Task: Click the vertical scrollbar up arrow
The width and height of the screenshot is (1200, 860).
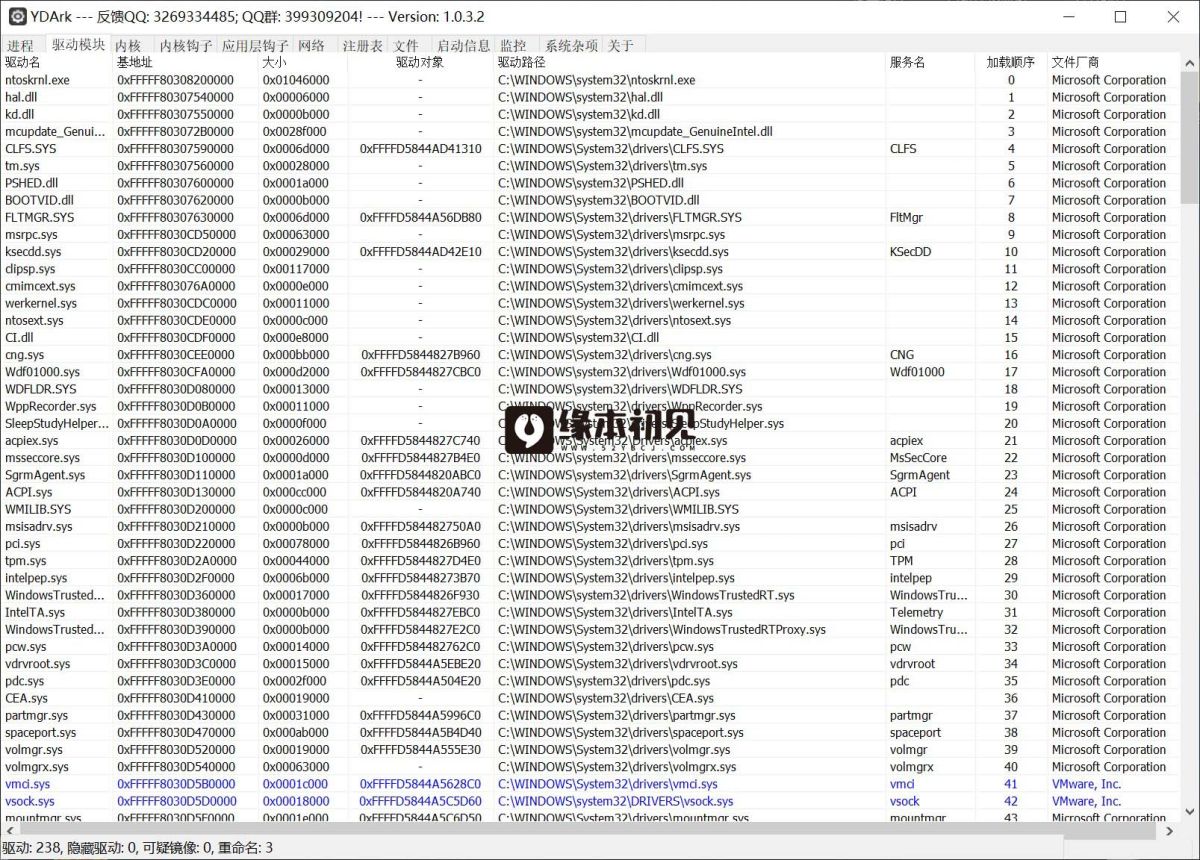Action: click(1188, 62)
